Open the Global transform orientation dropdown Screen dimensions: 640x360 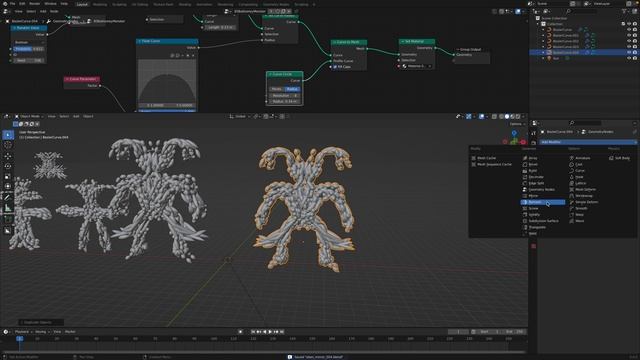click(x=239, y=116)
